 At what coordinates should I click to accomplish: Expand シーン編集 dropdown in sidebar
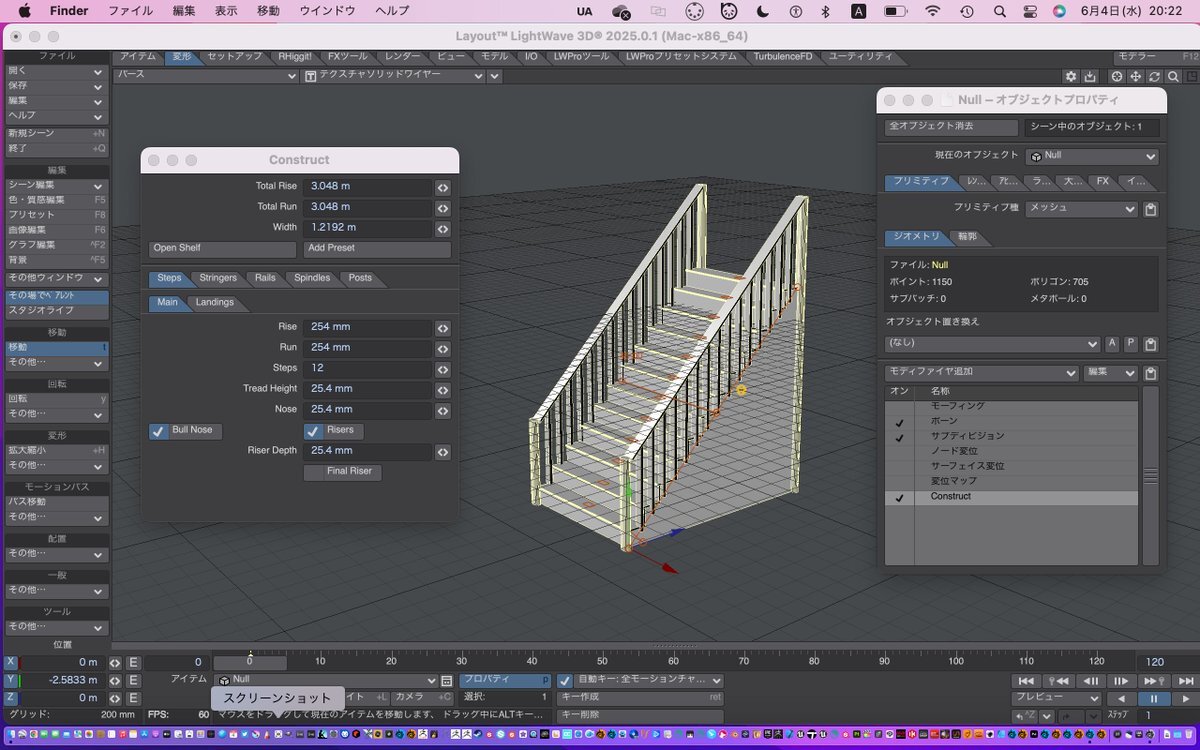click(x=56, y=186)
